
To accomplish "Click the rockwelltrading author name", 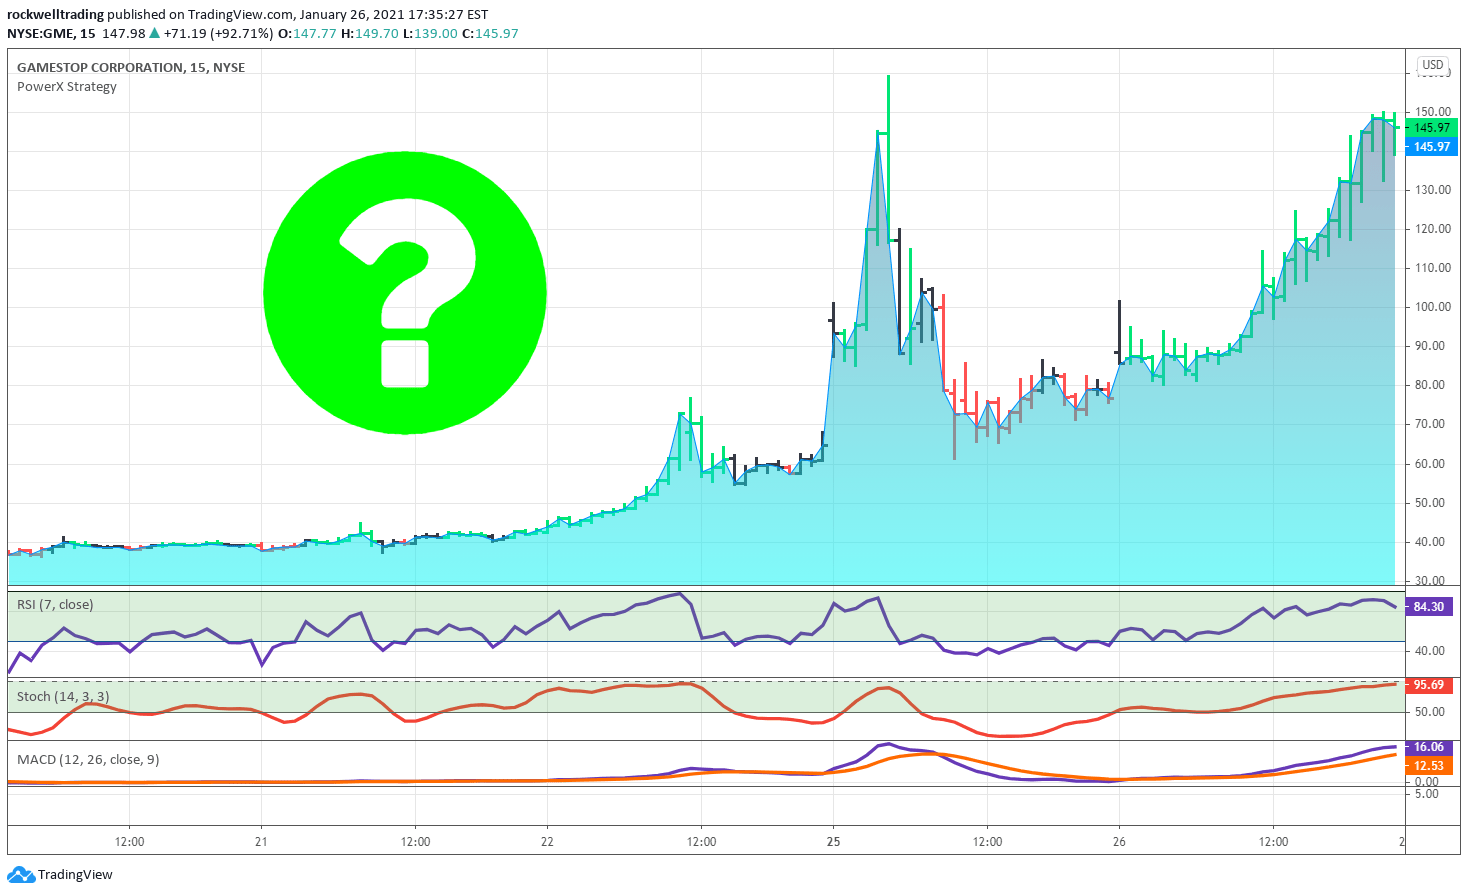I will [55, 15].
